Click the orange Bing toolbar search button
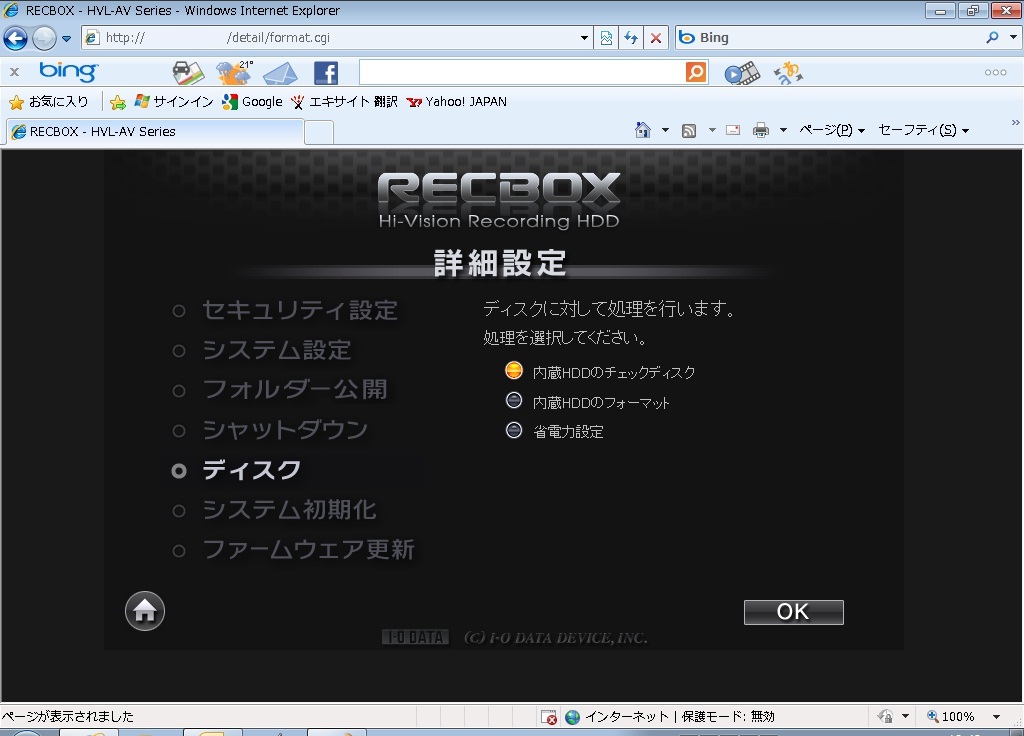 click(696, 72)
